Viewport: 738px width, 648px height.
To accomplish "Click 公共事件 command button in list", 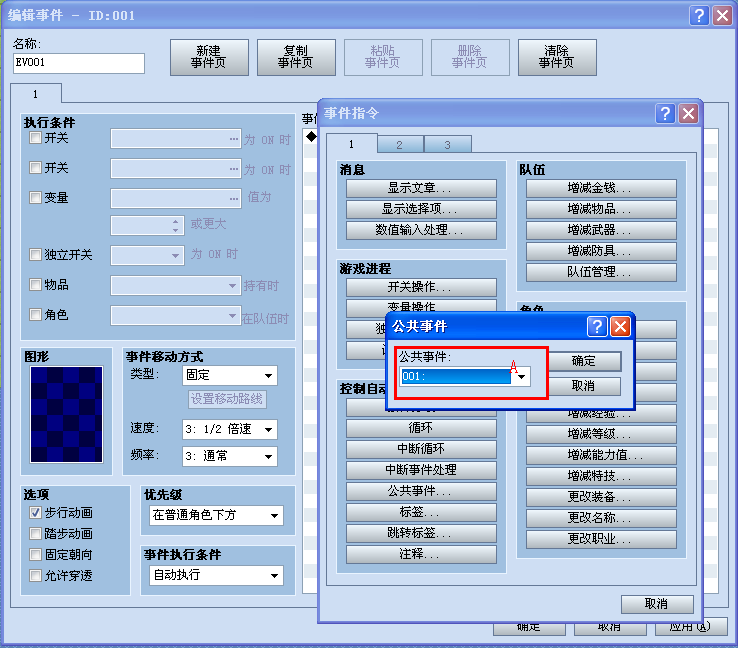I will (421, 491).
